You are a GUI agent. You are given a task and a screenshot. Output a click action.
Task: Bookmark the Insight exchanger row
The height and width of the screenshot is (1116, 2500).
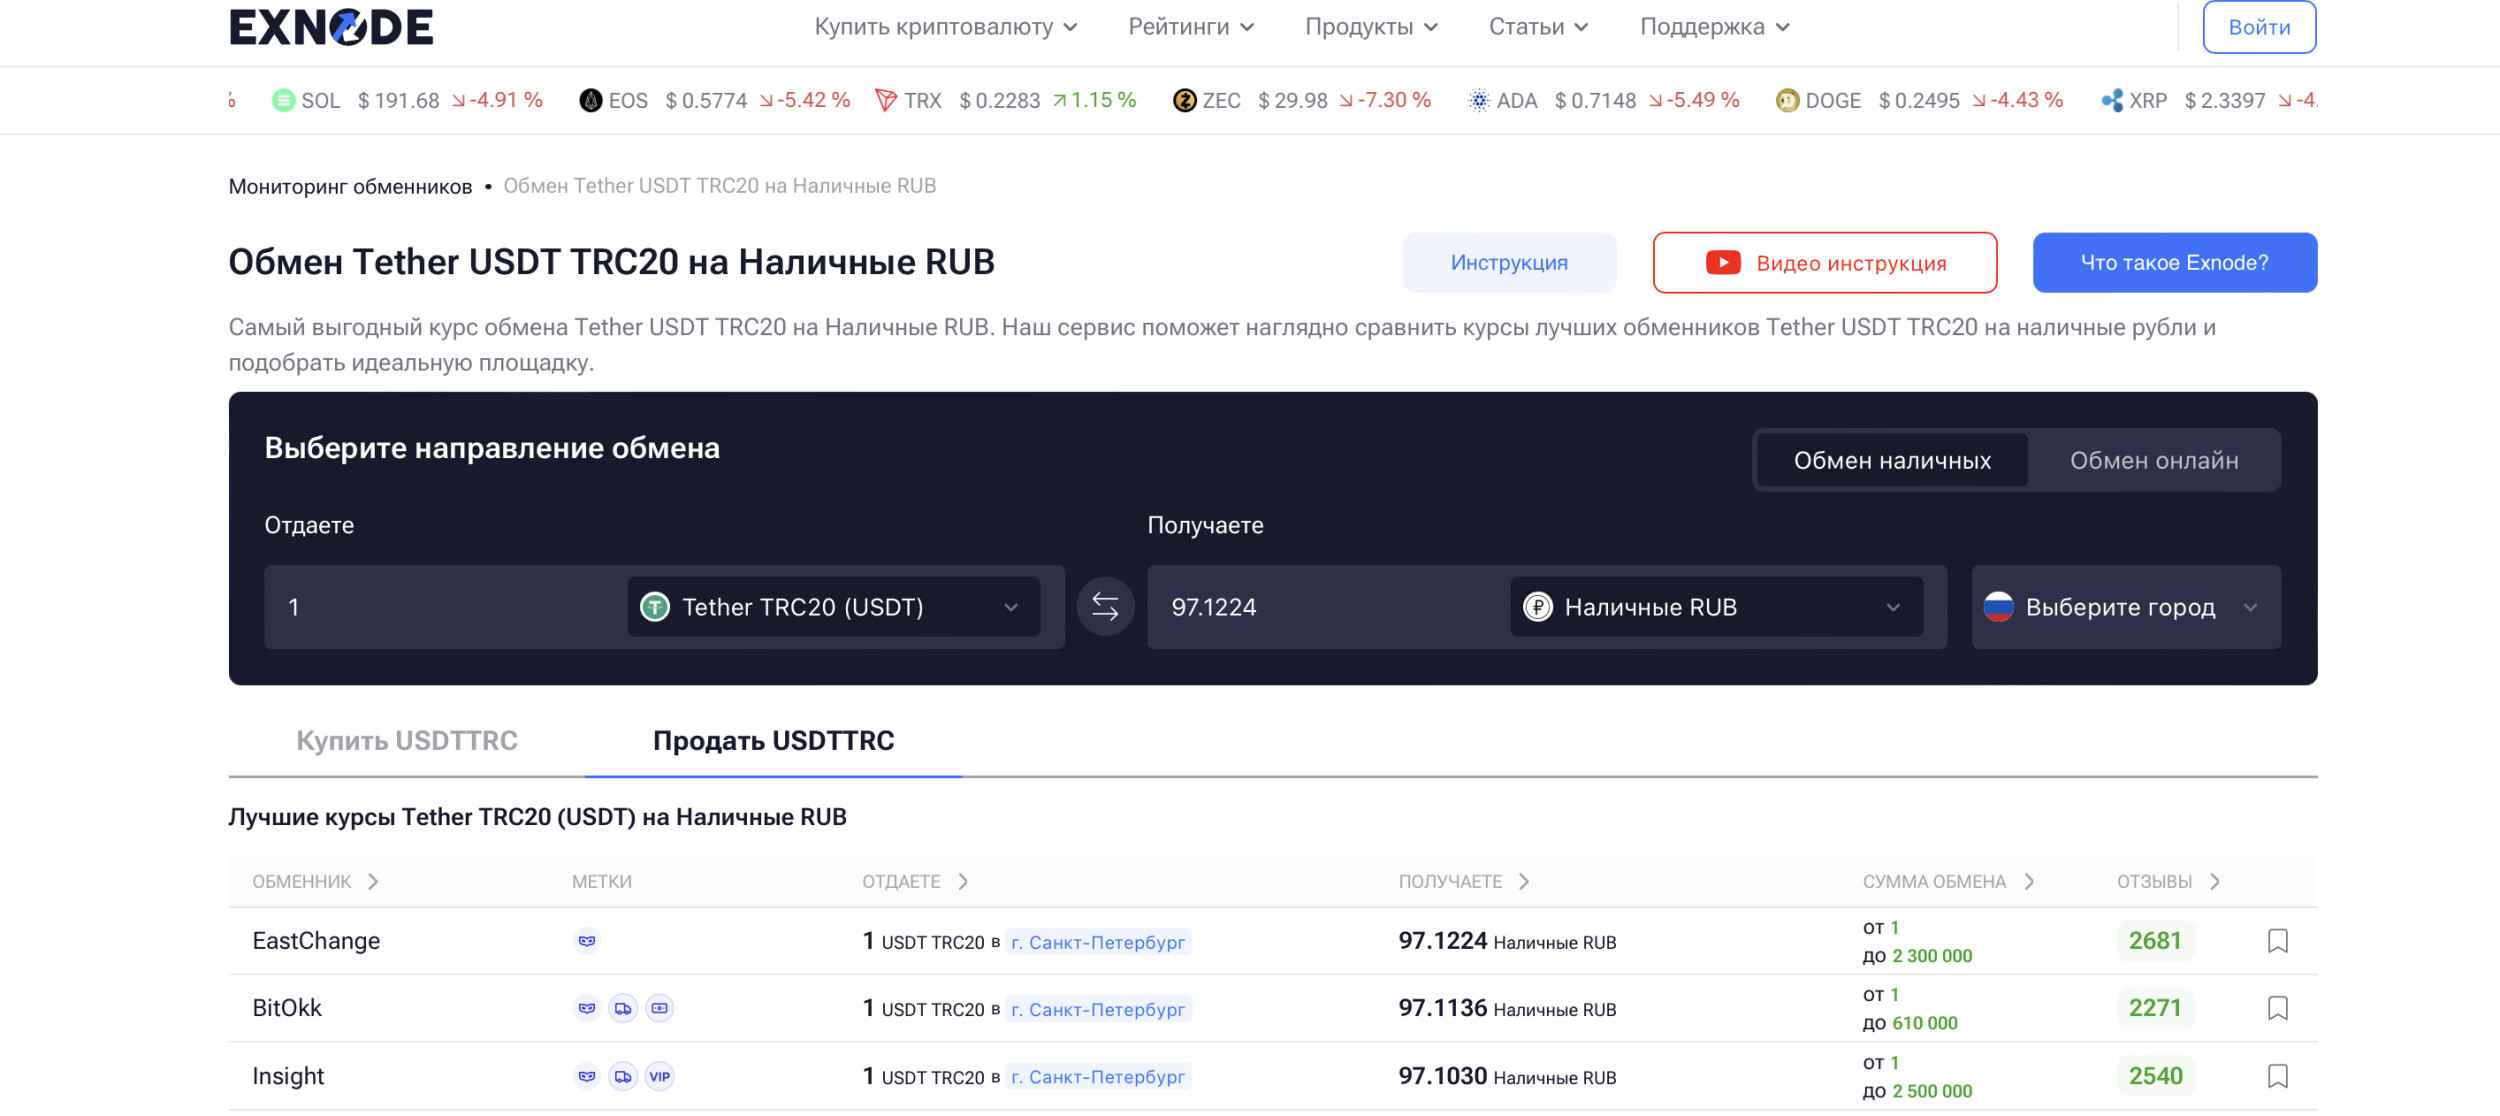click(x=2277, y=1076)
